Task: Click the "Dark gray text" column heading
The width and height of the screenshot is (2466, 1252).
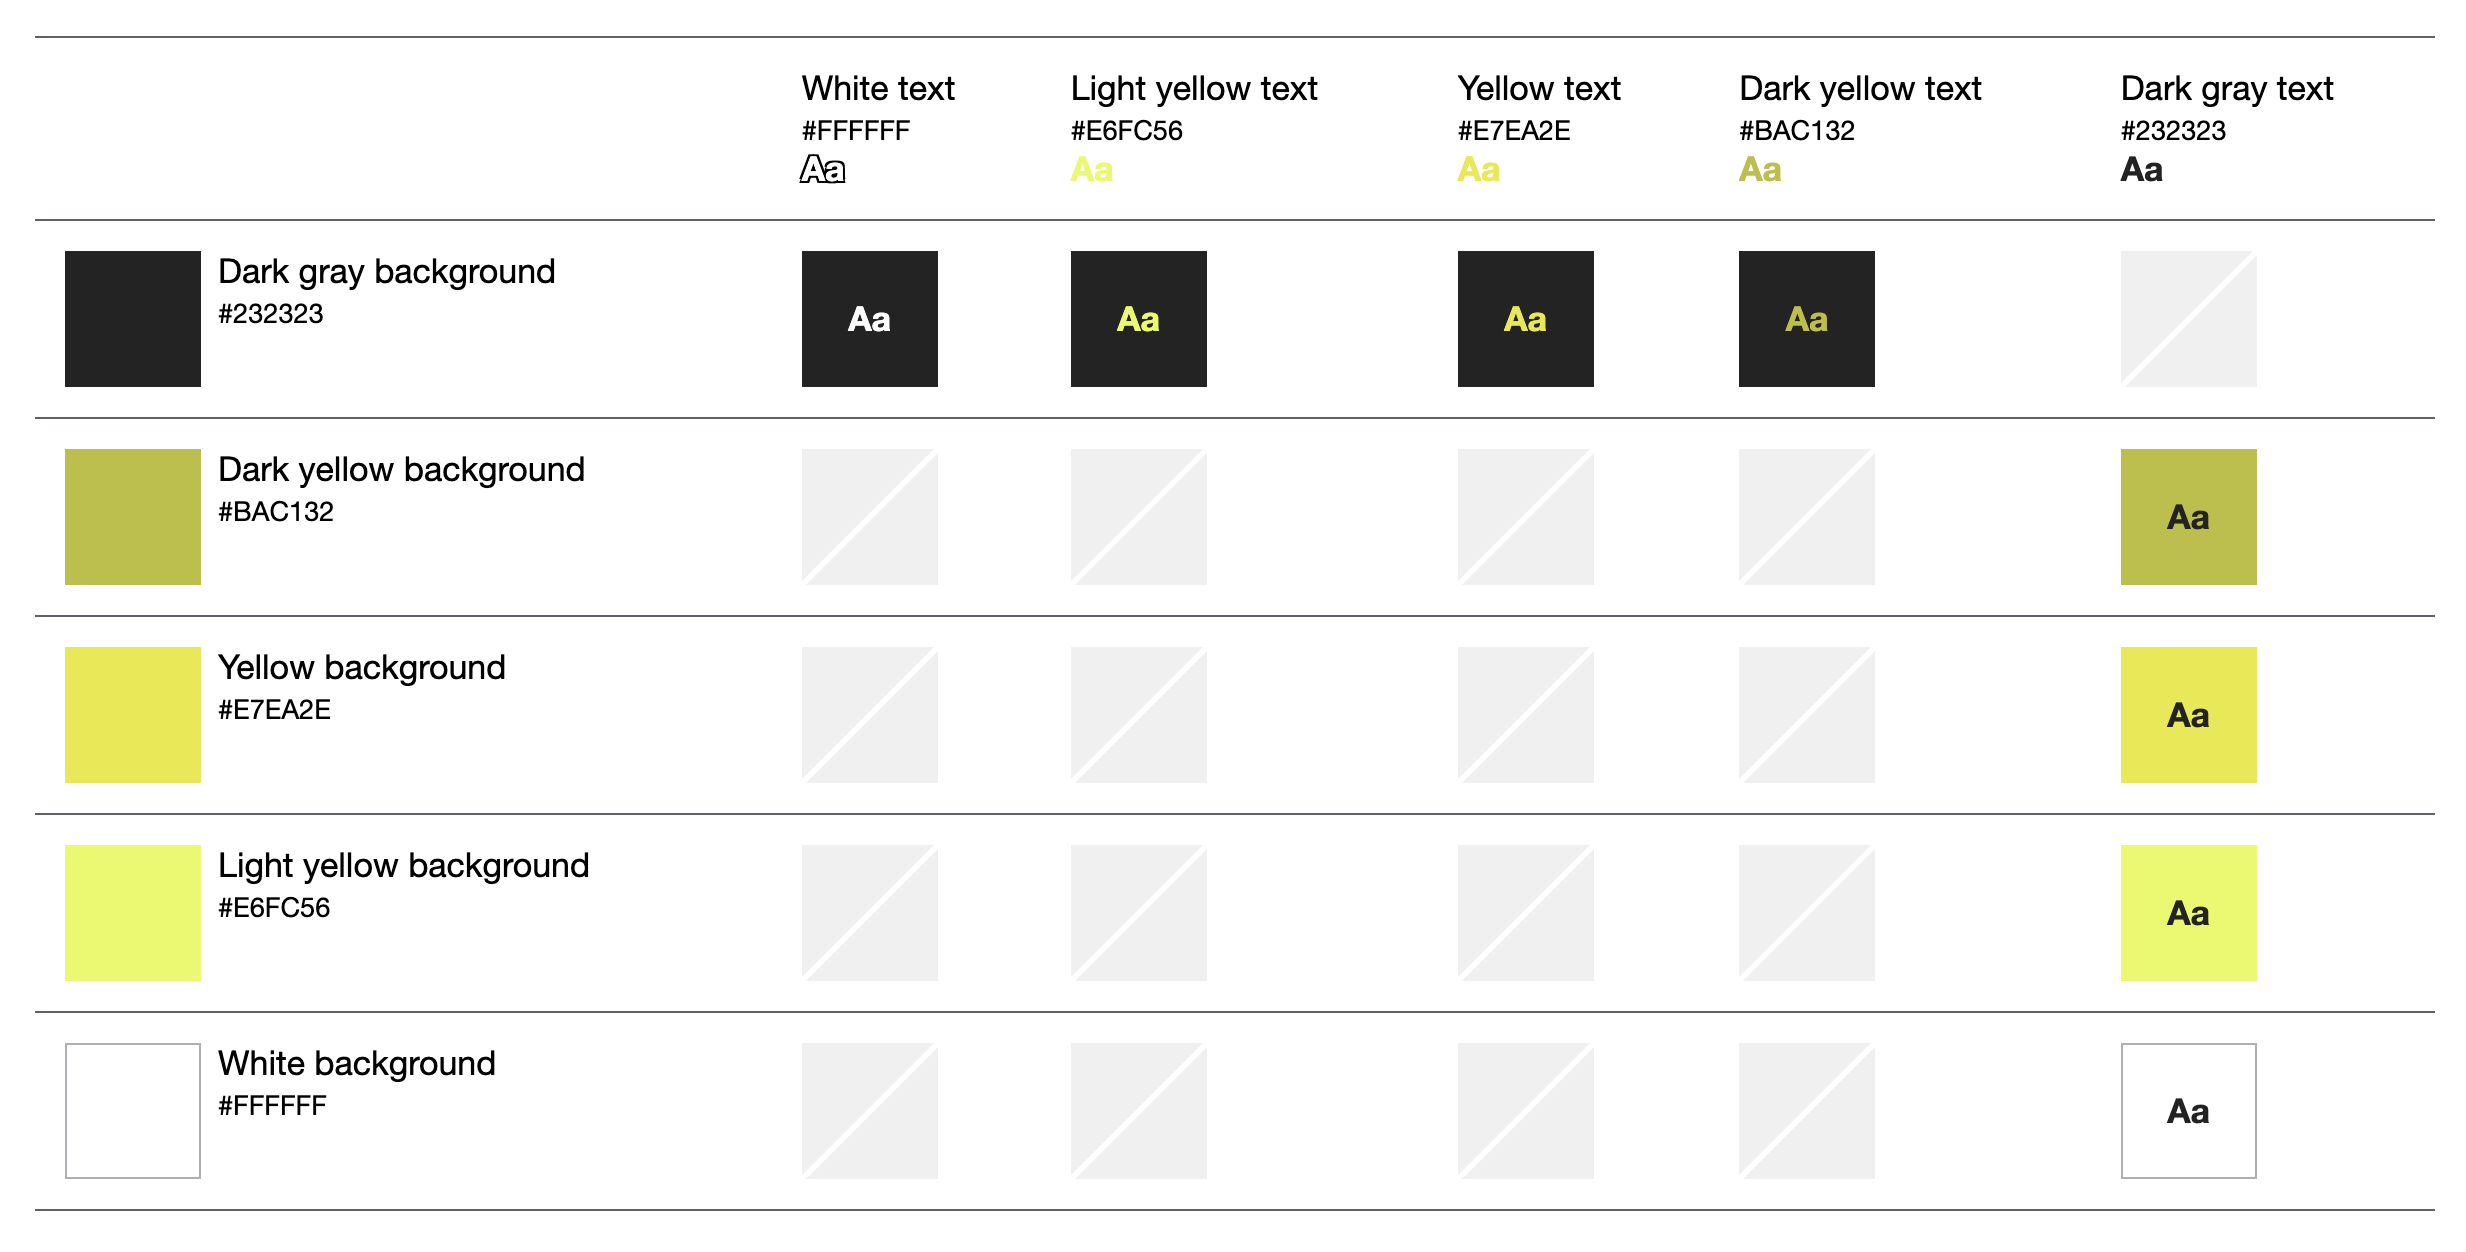Action: [x=2226, y=89]
